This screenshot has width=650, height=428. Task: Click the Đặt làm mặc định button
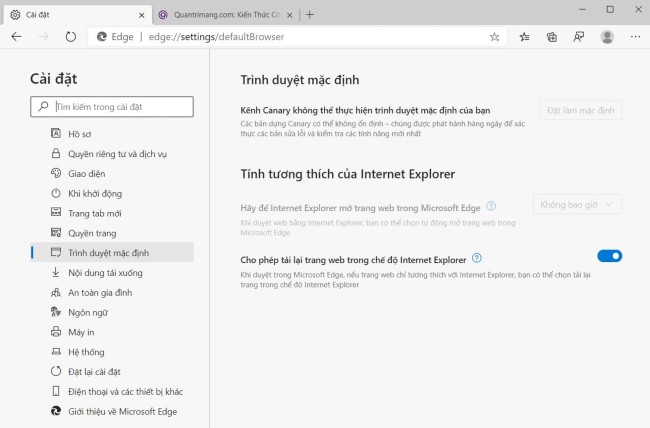(580, 110)
